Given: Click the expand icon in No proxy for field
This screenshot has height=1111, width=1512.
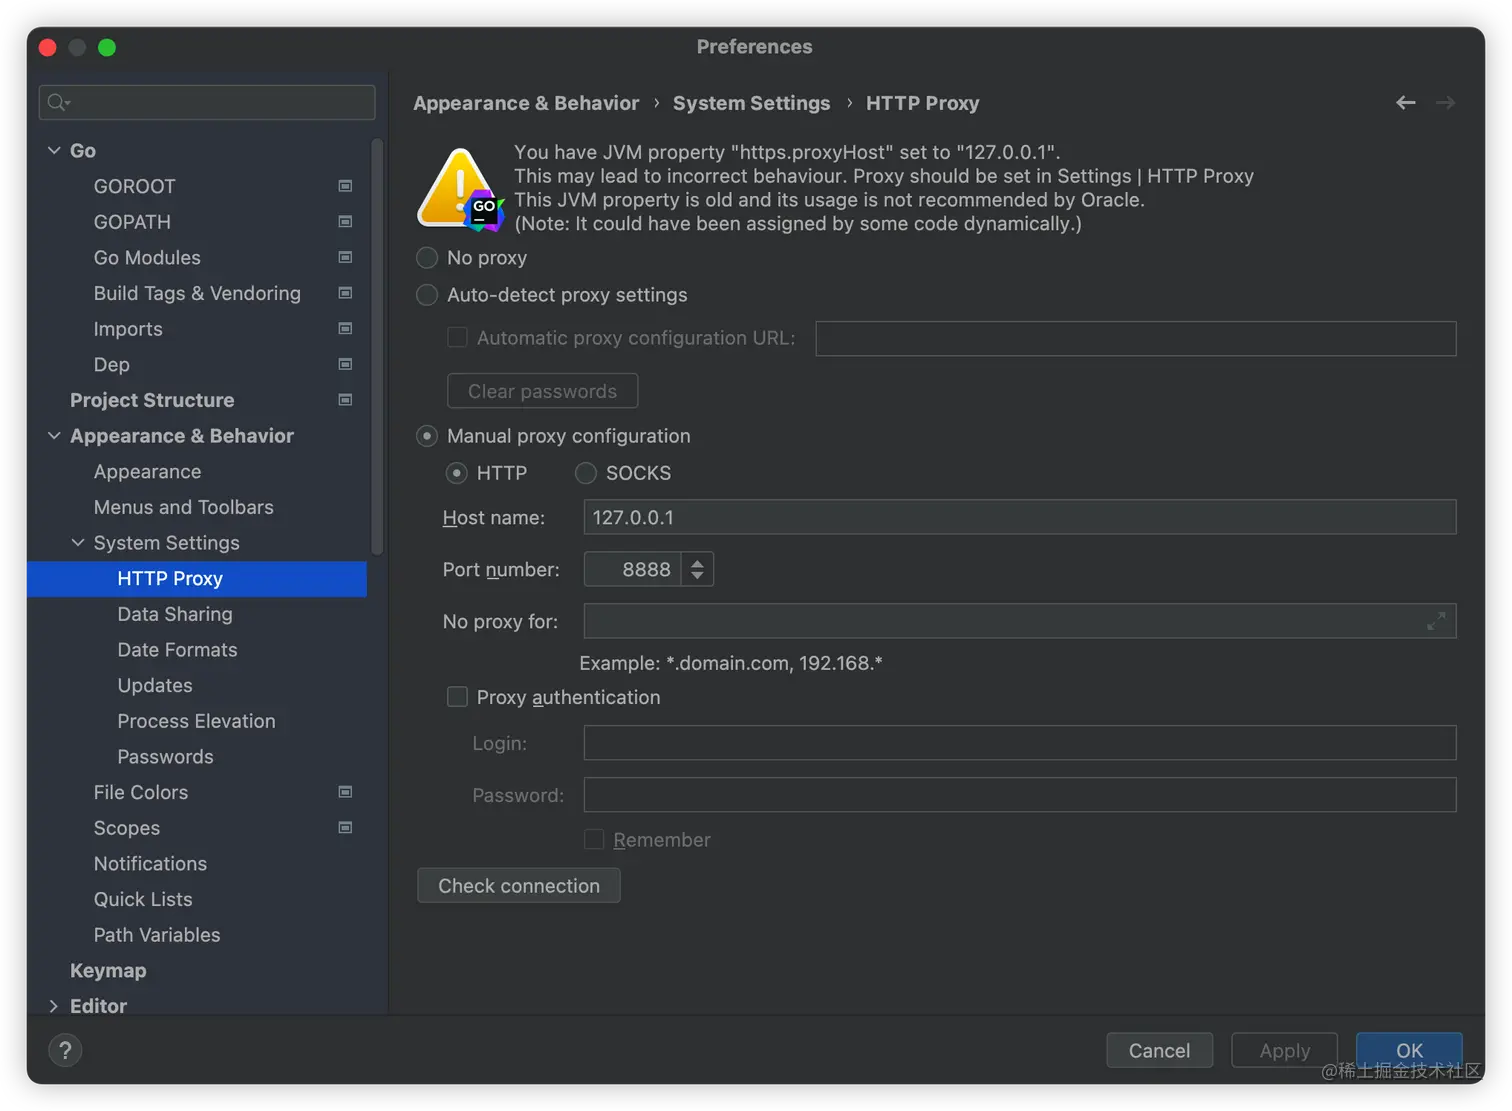Looking at the screenshot, I should 1436,621.
